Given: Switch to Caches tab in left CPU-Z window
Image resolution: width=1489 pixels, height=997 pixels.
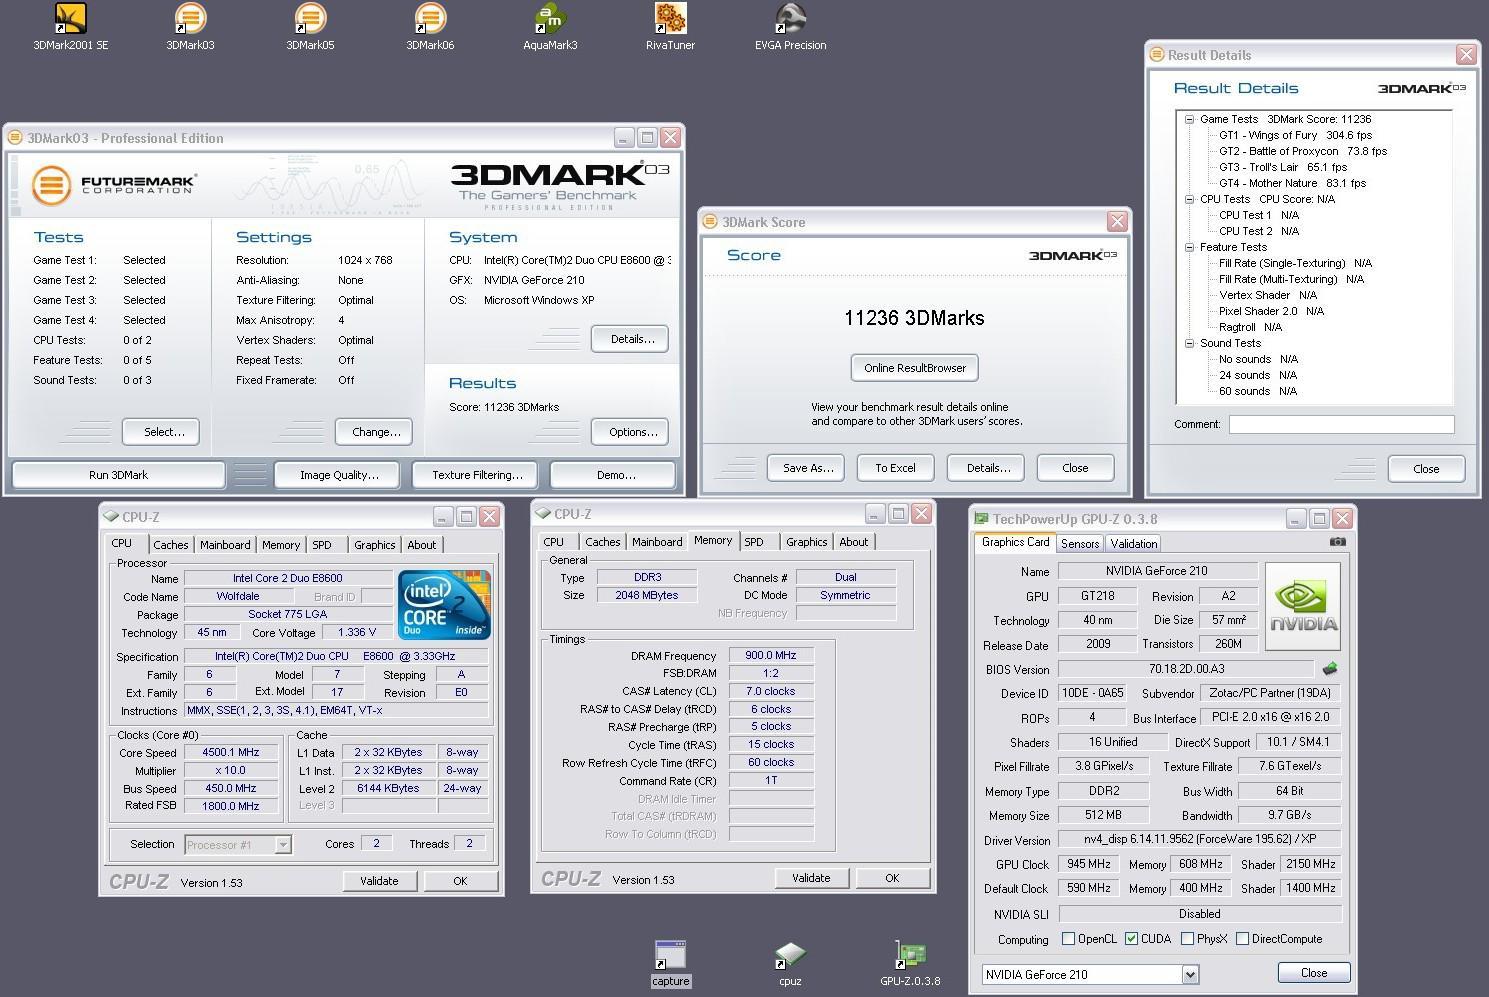Looking at the screenshot, I should point(170,545).
